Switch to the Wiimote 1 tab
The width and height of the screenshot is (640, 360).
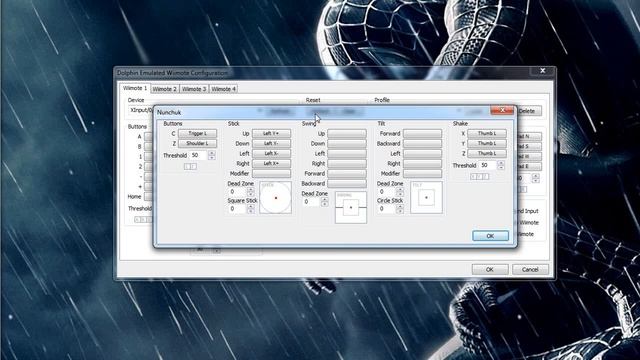pyautogui.click(x=135, y=88)
